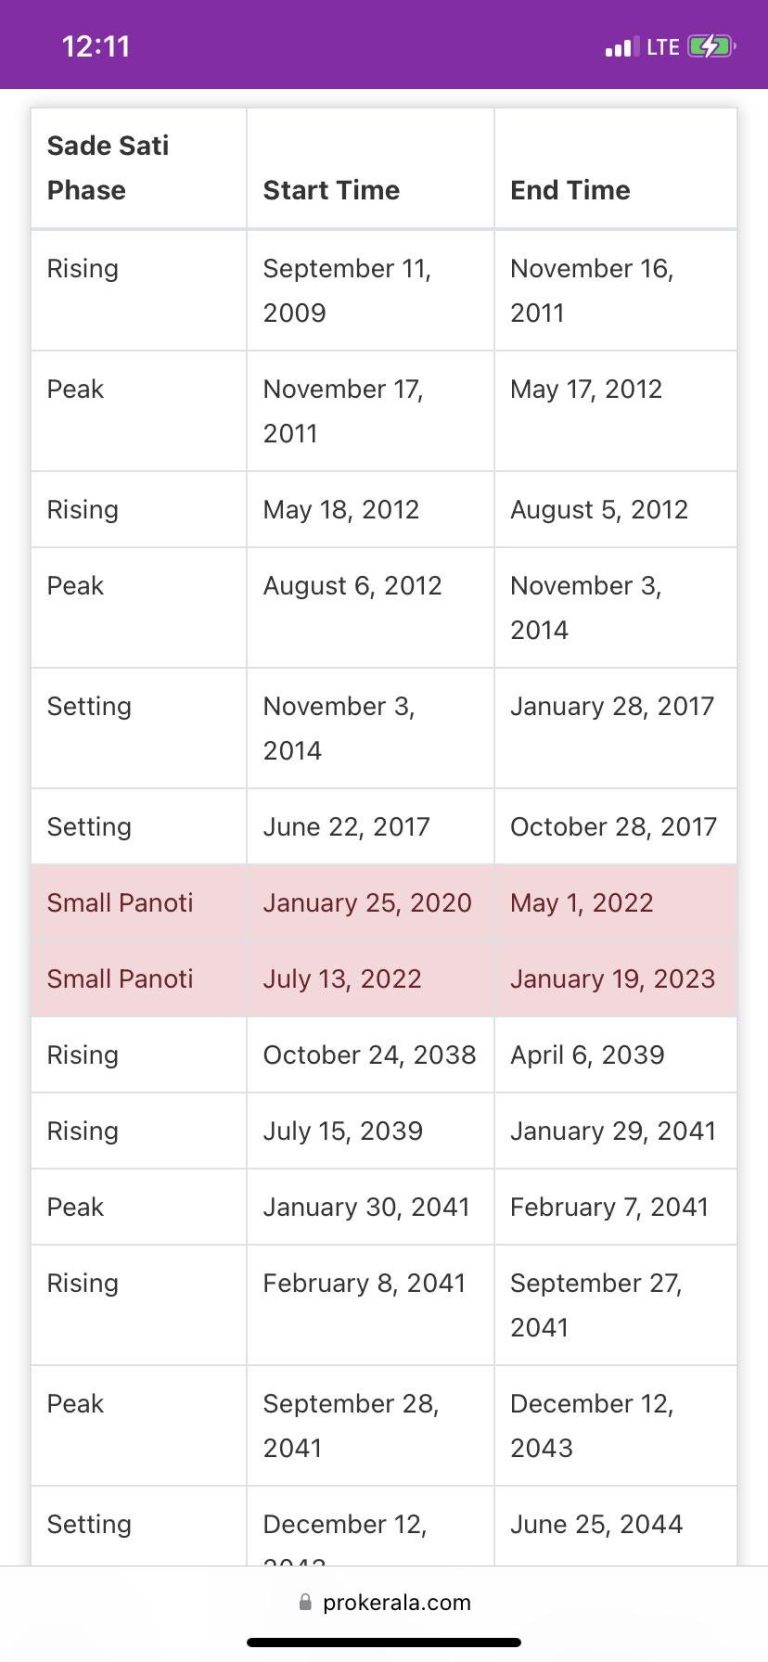Tap the January 19, 2023 end date
768x1662 pixels.
(x=613, y=979)
